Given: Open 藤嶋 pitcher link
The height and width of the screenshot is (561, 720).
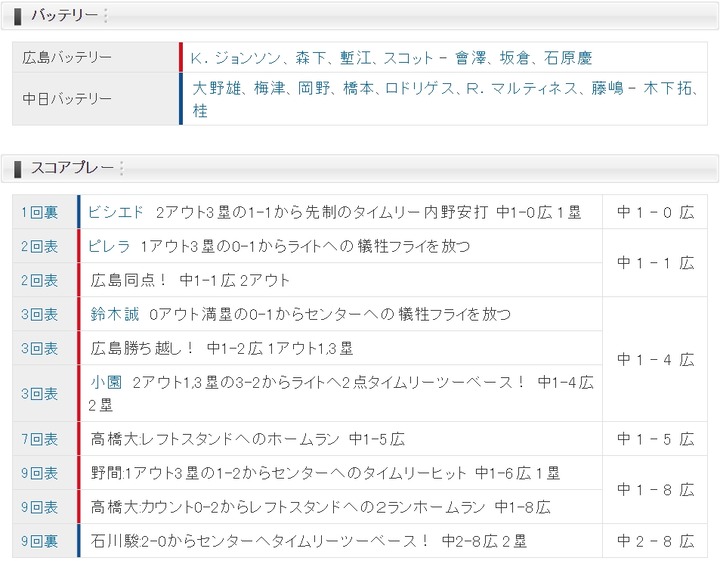Looking at the screenshot, I should pos(607,88).
